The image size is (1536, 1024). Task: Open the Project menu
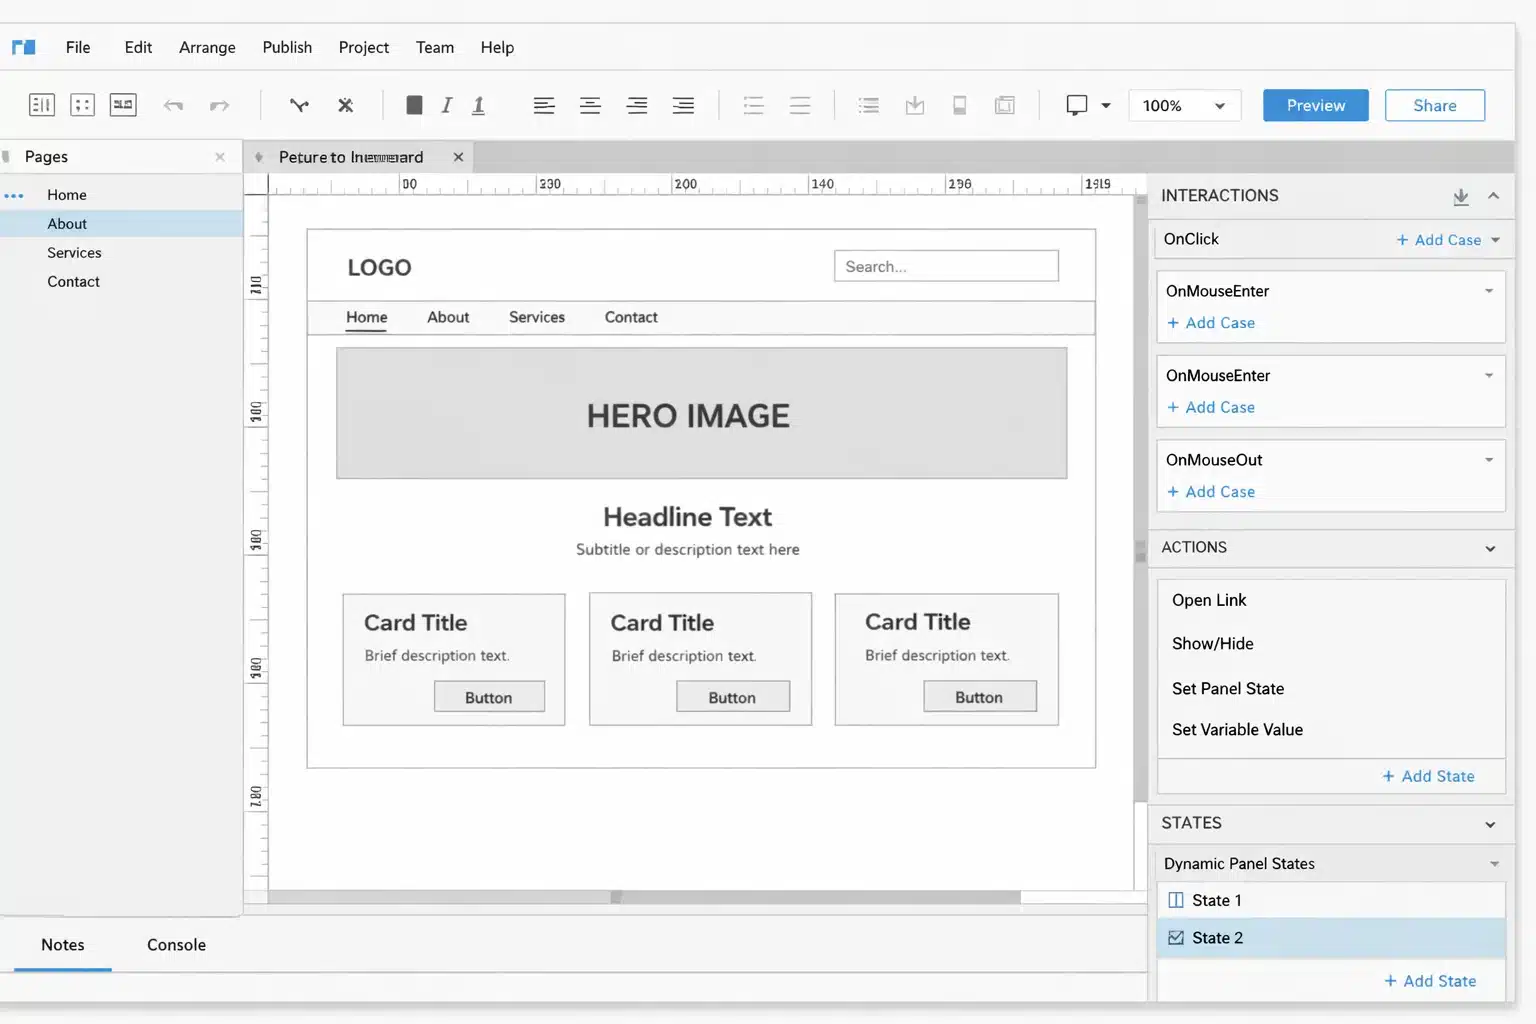(363, 47)
